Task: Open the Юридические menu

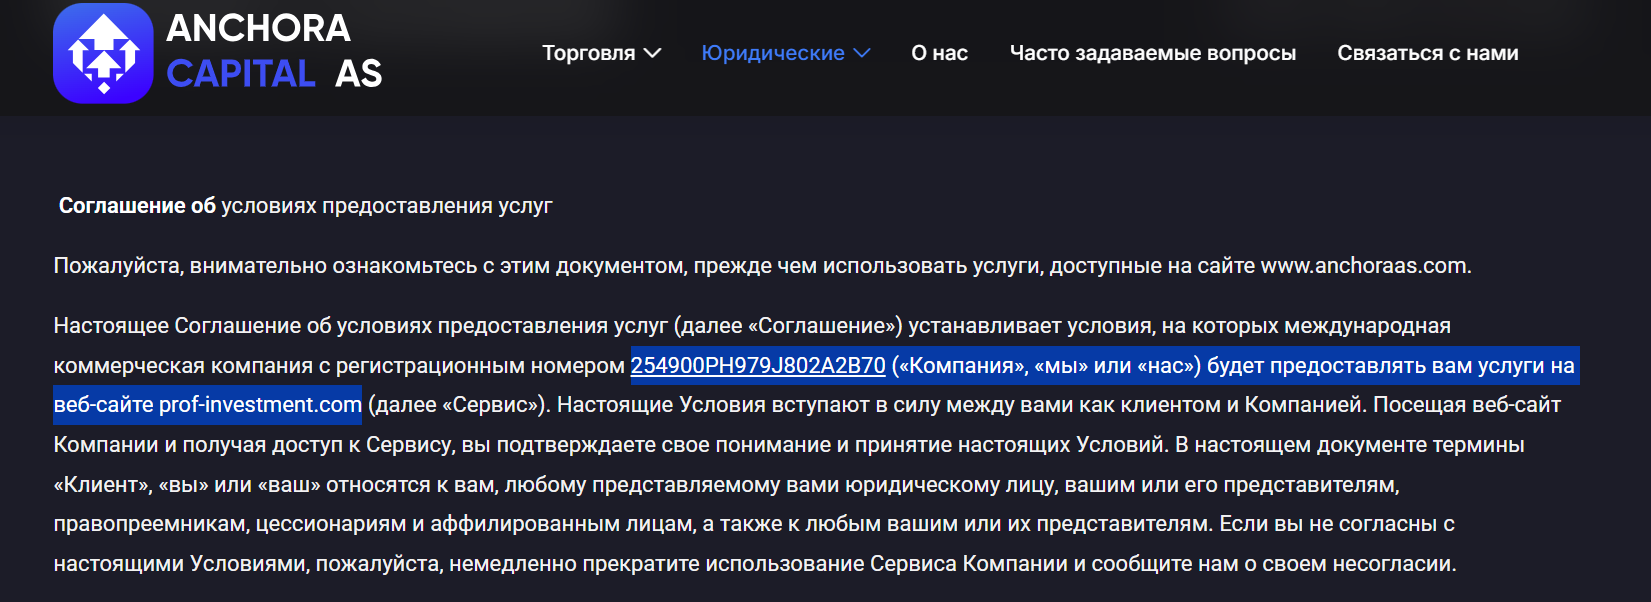Action: tap(773, 53)
